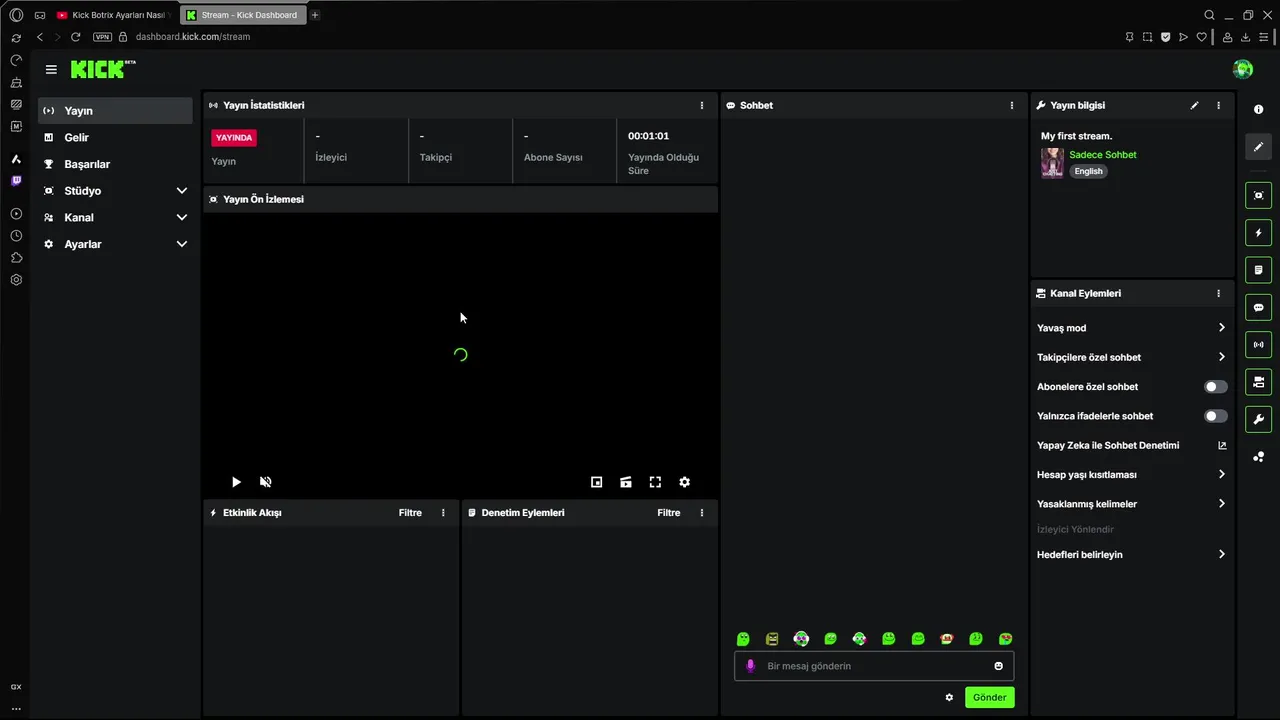
Task: Click the three-dots icon at bottom of right bar
Action: 1258,457
